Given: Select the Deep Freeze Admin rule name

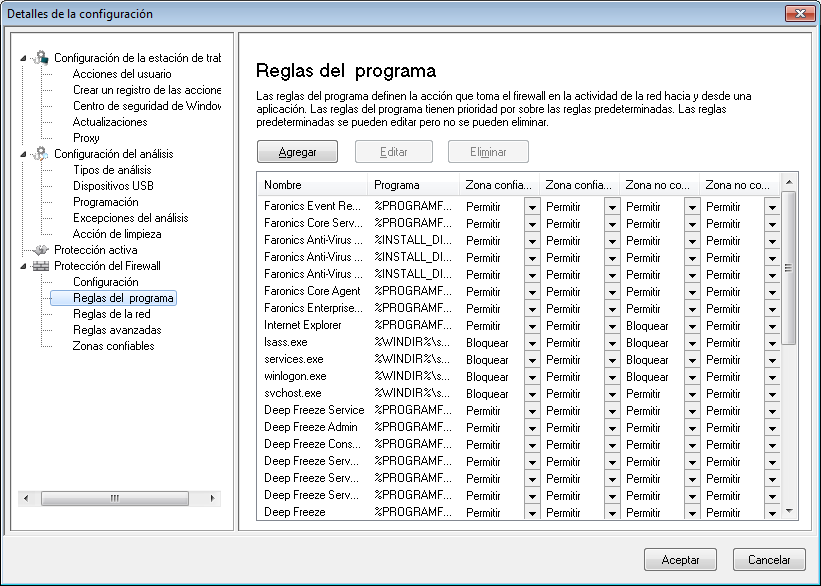Looking at the screenshot, I should pyautogui.click(x=310, y=427).
